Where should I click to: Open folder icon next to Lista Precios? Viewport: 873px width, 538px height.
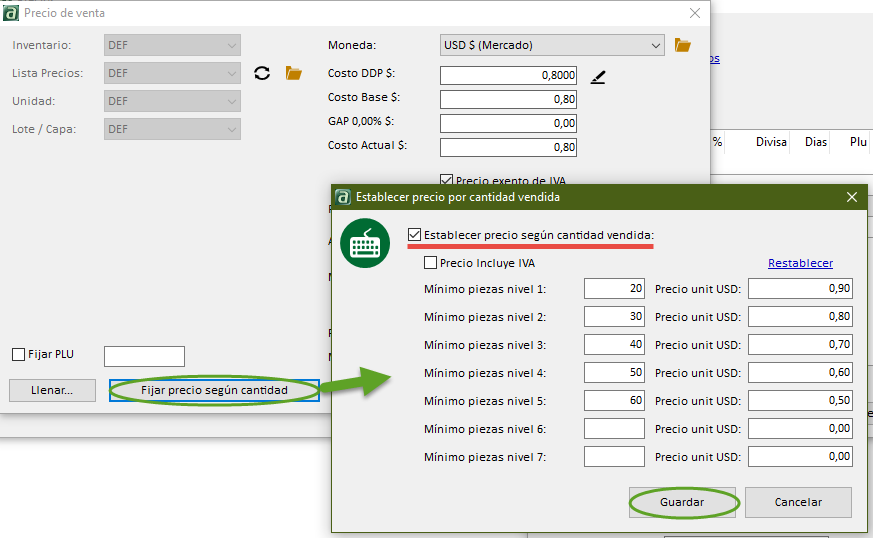(x=294, y=73)
